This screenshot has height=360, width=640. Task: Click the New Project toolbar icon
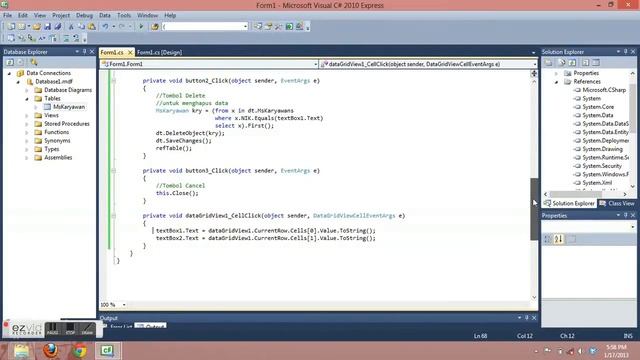click(11, 27)
